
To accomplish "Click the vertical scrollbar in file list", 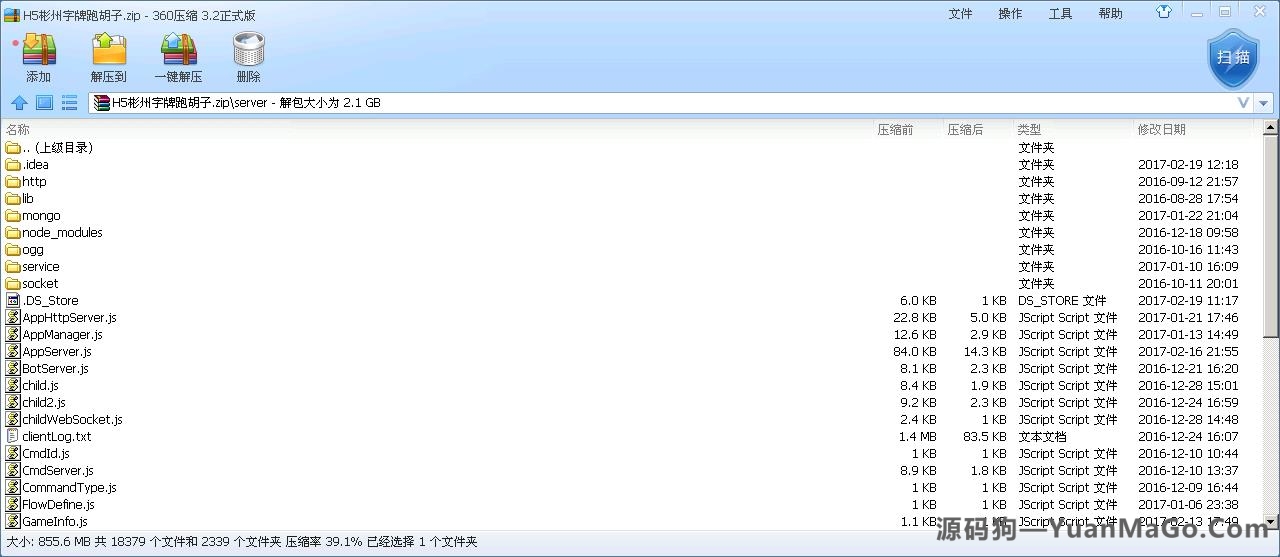I will pos(1271,235).
